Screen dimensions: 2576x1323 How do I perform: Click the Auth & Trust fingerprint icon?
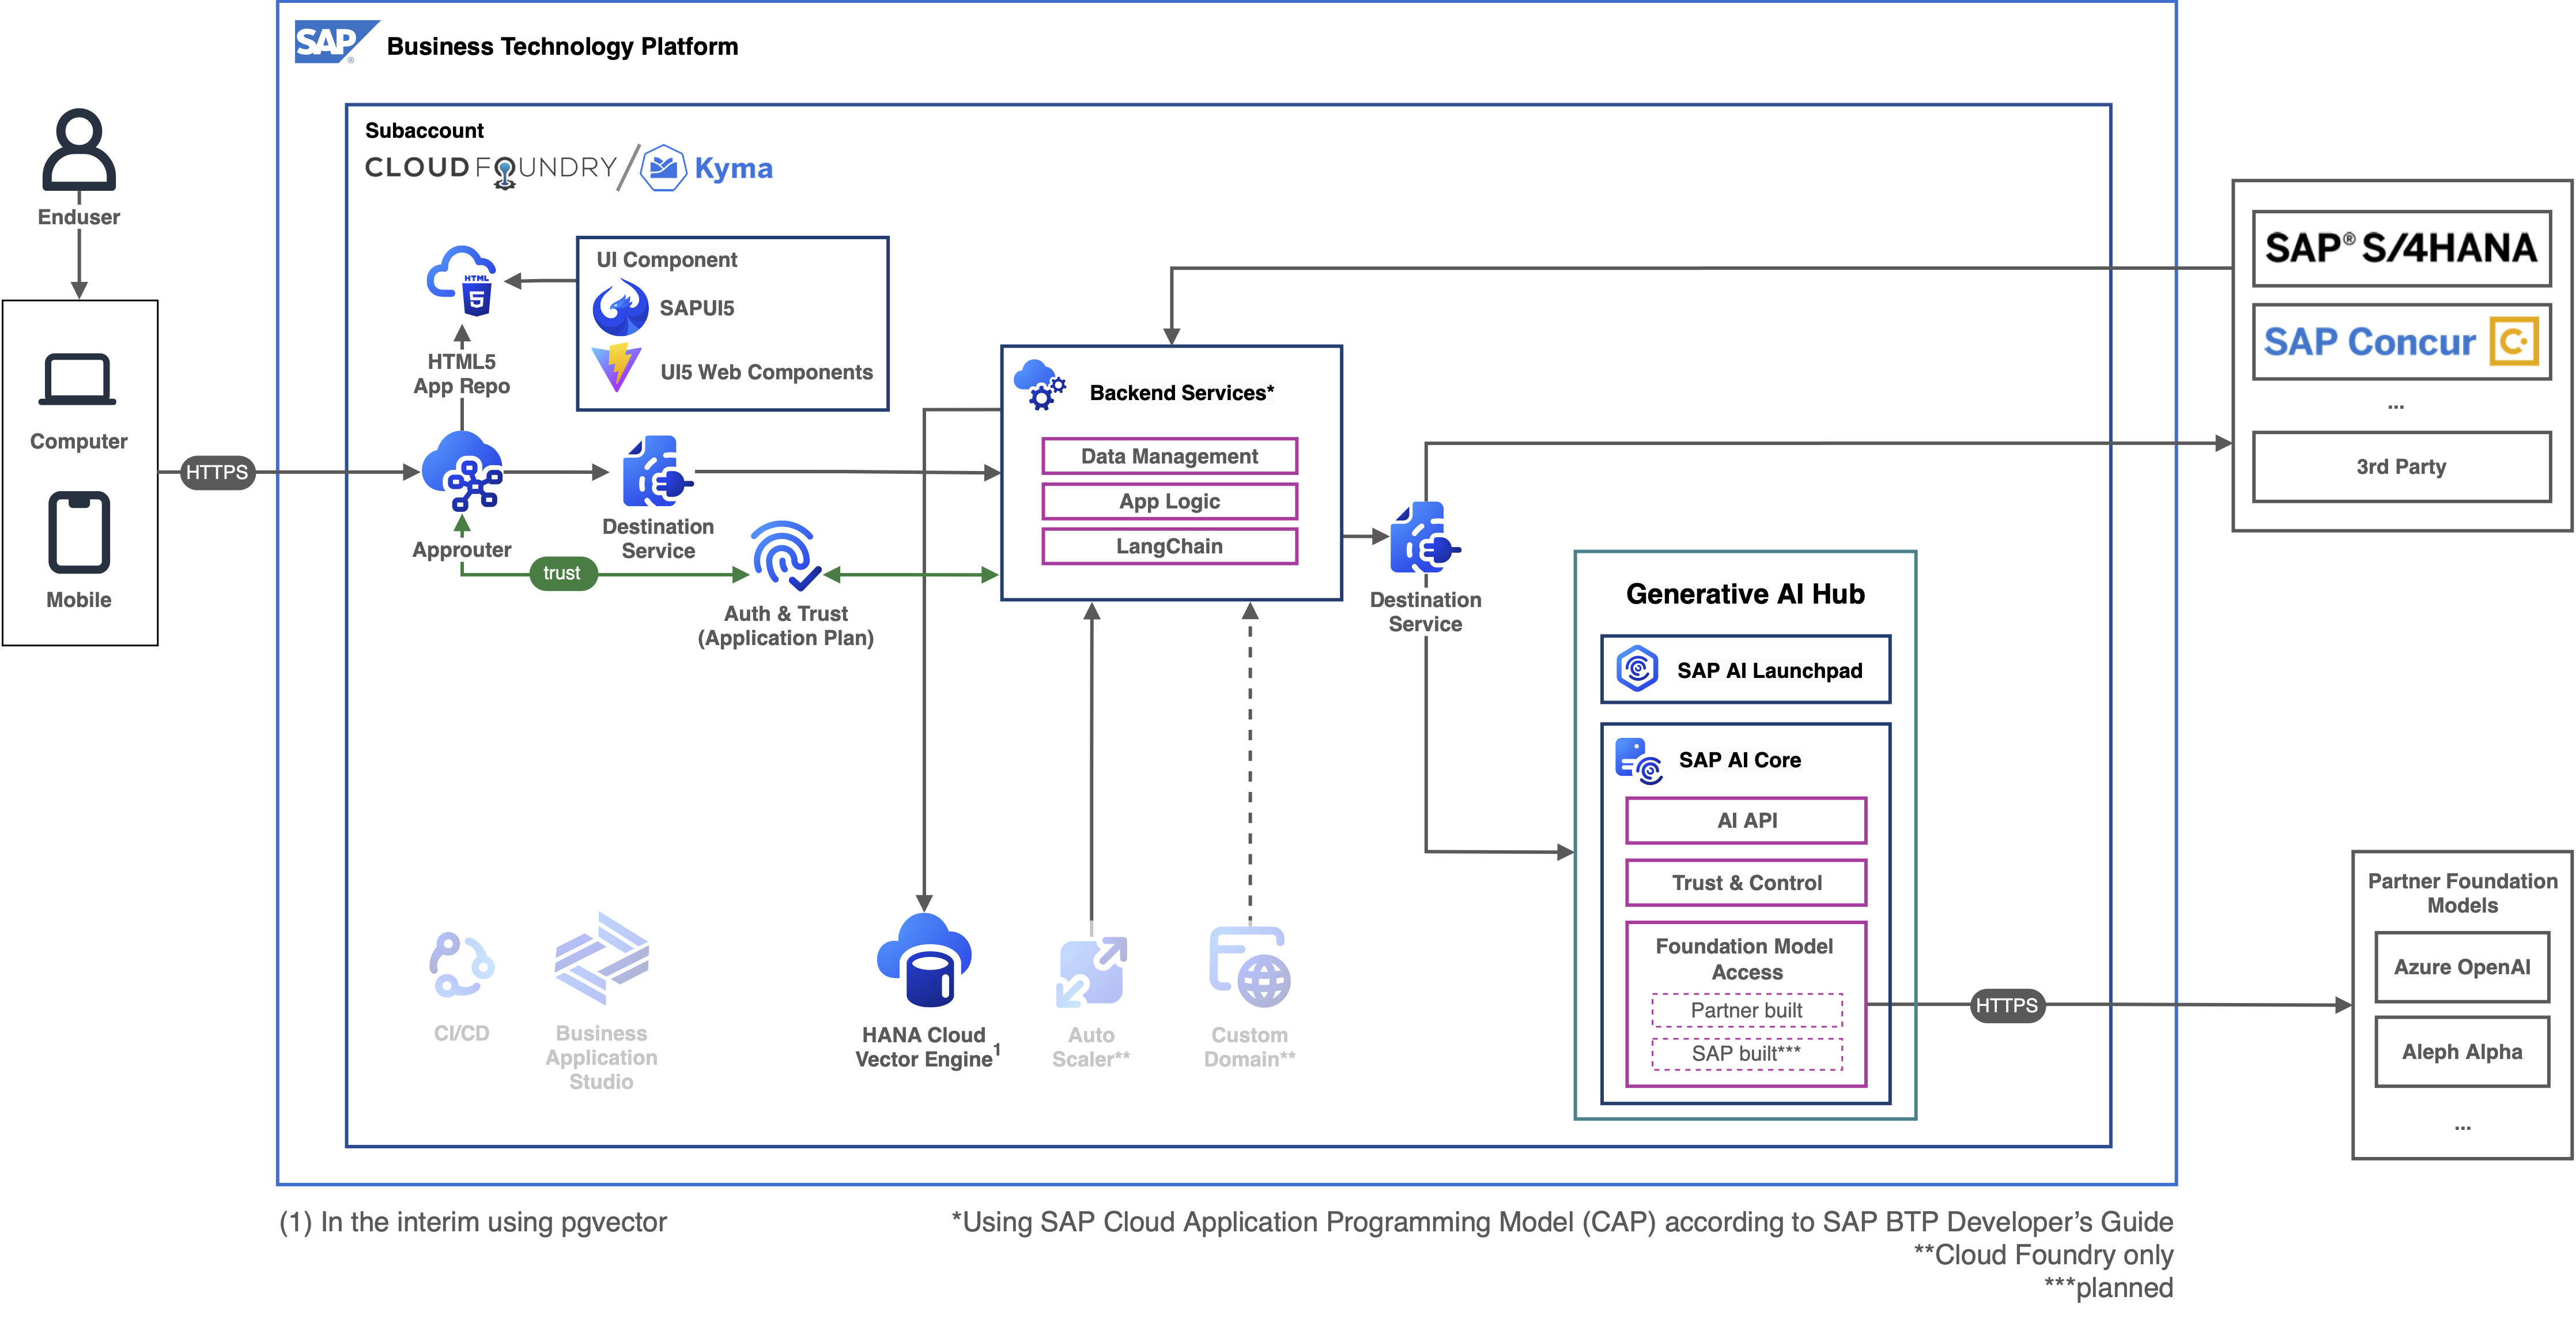[786, 555]
